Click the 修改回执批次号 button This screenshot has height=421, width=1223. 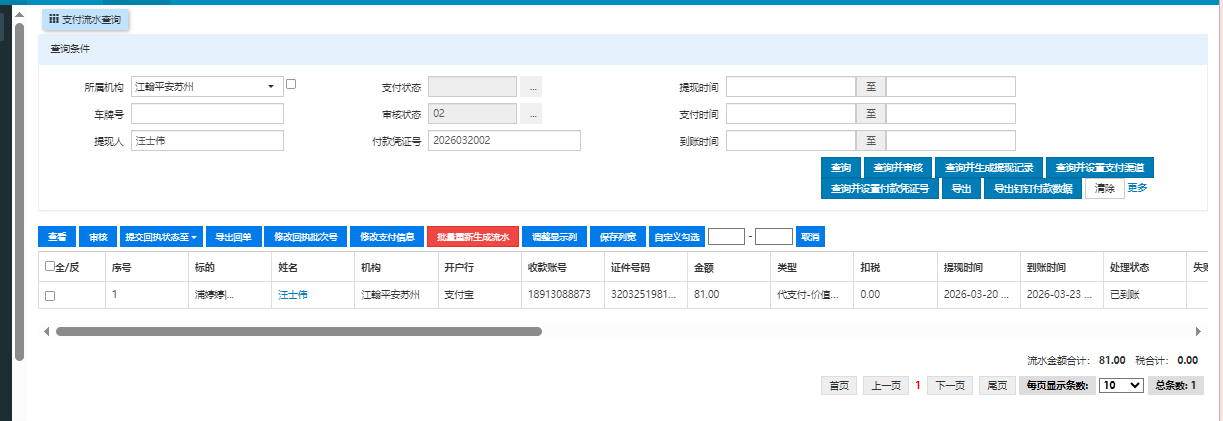click(x=305, y=237)
